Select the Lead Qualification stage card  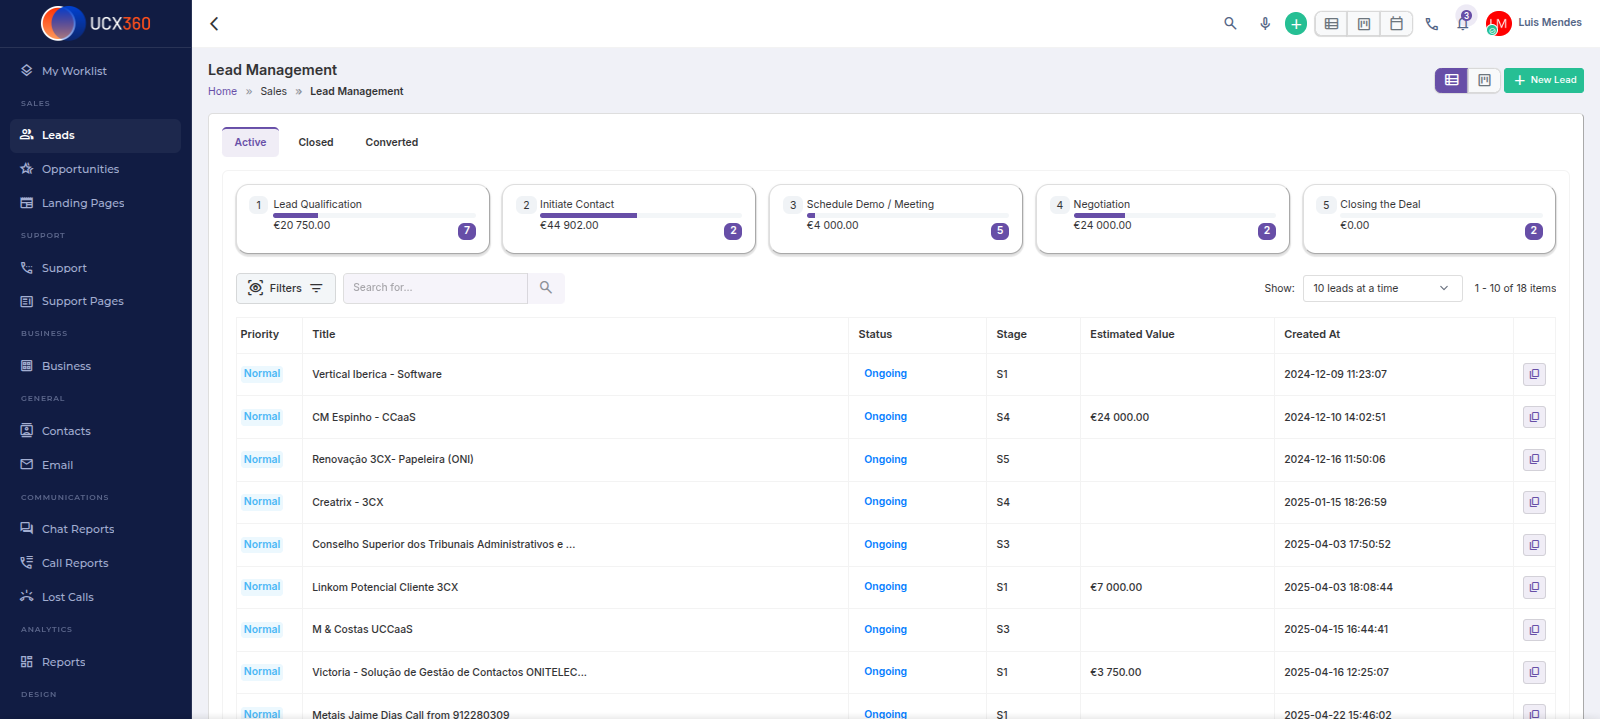tap(363, 219)
